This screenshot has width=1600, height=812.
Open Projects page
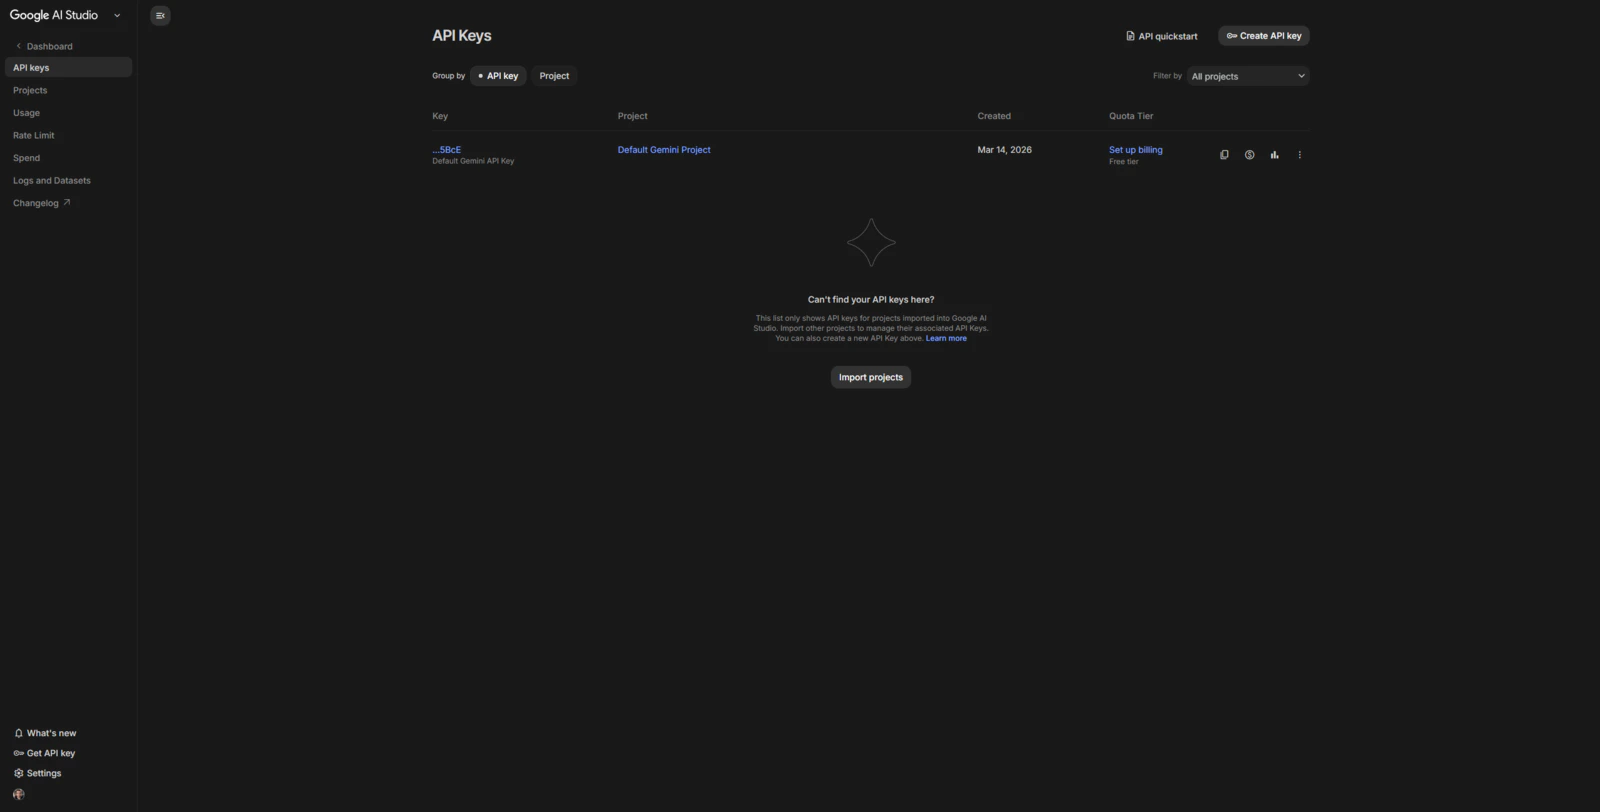click(30, 90)
